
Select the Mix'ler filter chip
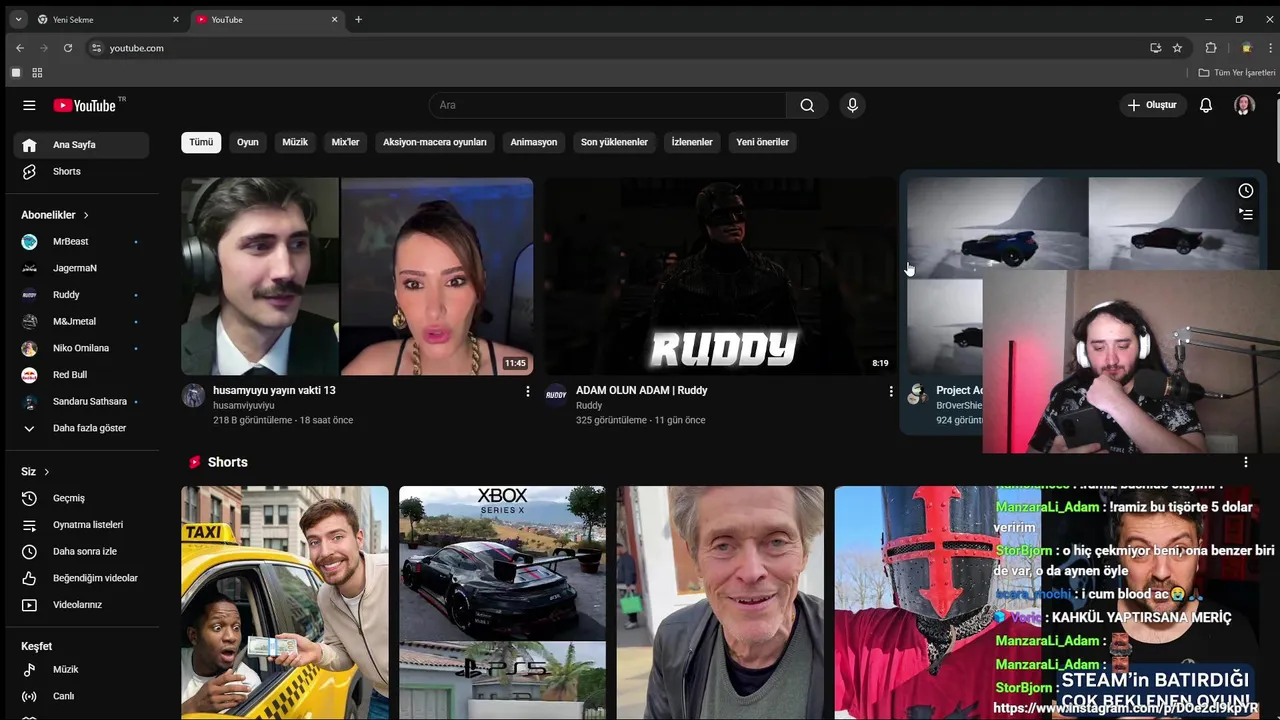345,142
